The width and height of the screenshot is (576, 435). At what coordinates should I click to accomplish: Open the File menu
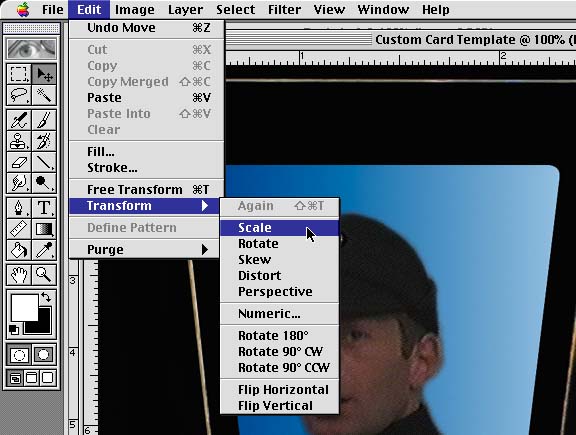[x=53, y=10]
